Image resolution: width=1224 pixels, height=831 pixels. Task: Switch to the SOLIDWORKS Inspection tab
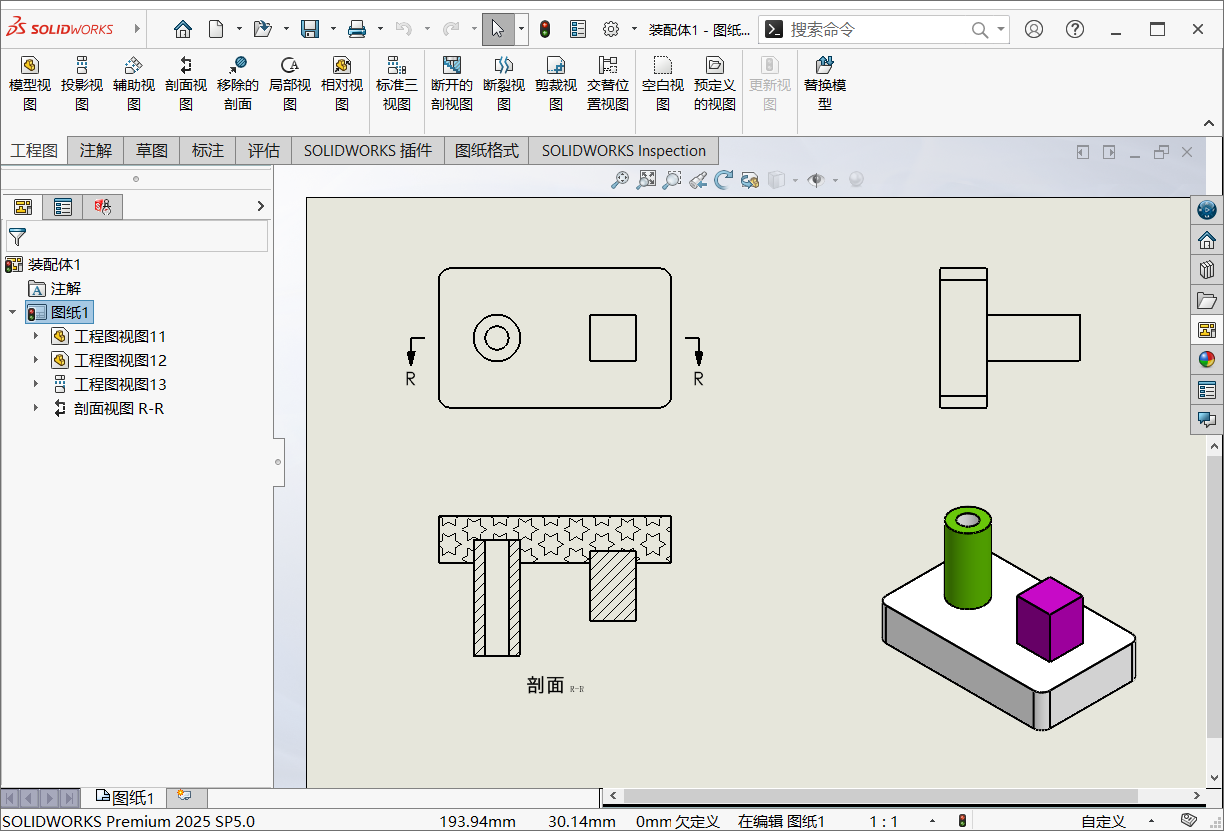624,151
